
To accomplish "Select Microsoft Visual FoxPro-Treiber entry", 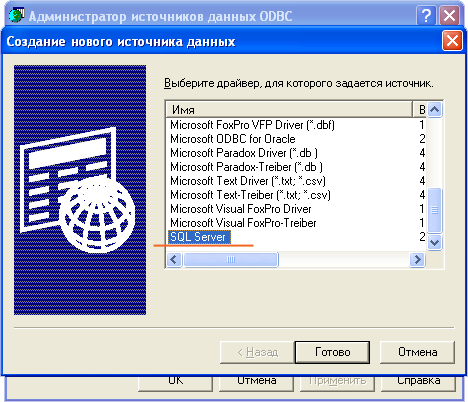I will (x=243, y=223).
